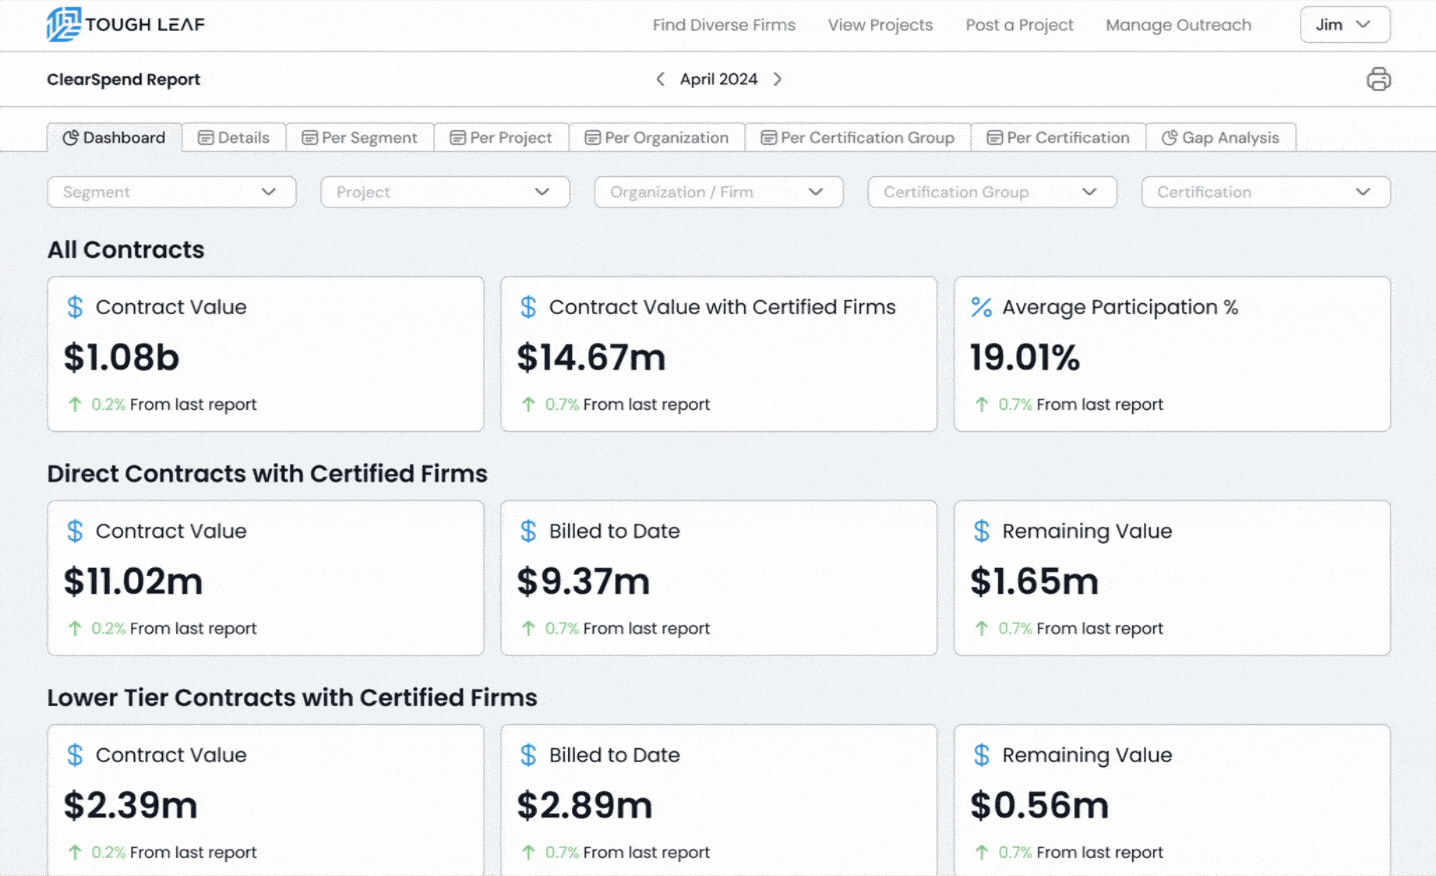
Task: Expand the Certification Group dropdown
Action: pyautogui.click(x=992, y=192)
